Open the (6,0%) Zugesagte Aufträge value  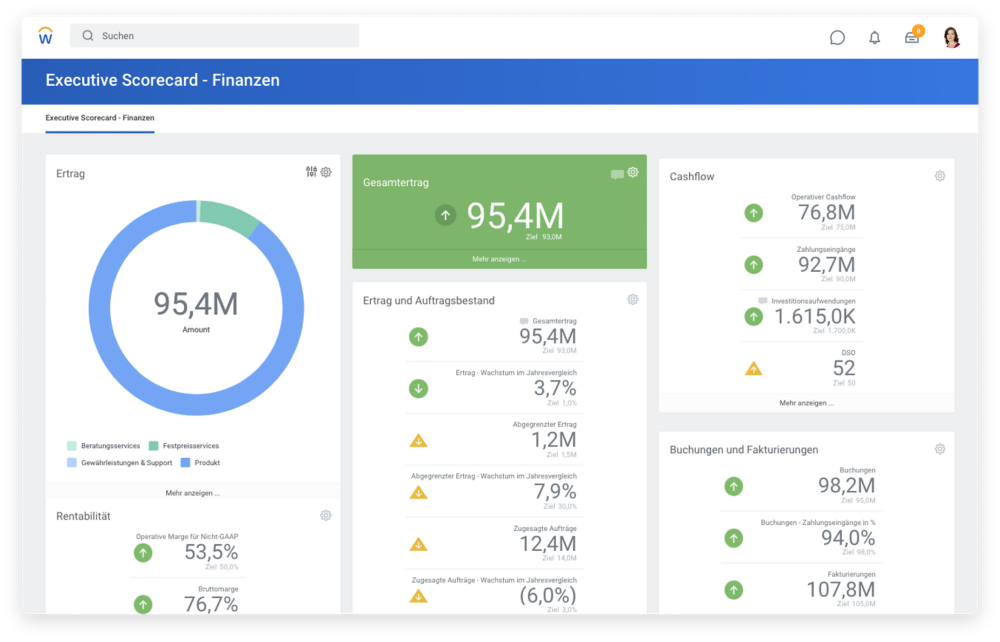pos(548,595)
